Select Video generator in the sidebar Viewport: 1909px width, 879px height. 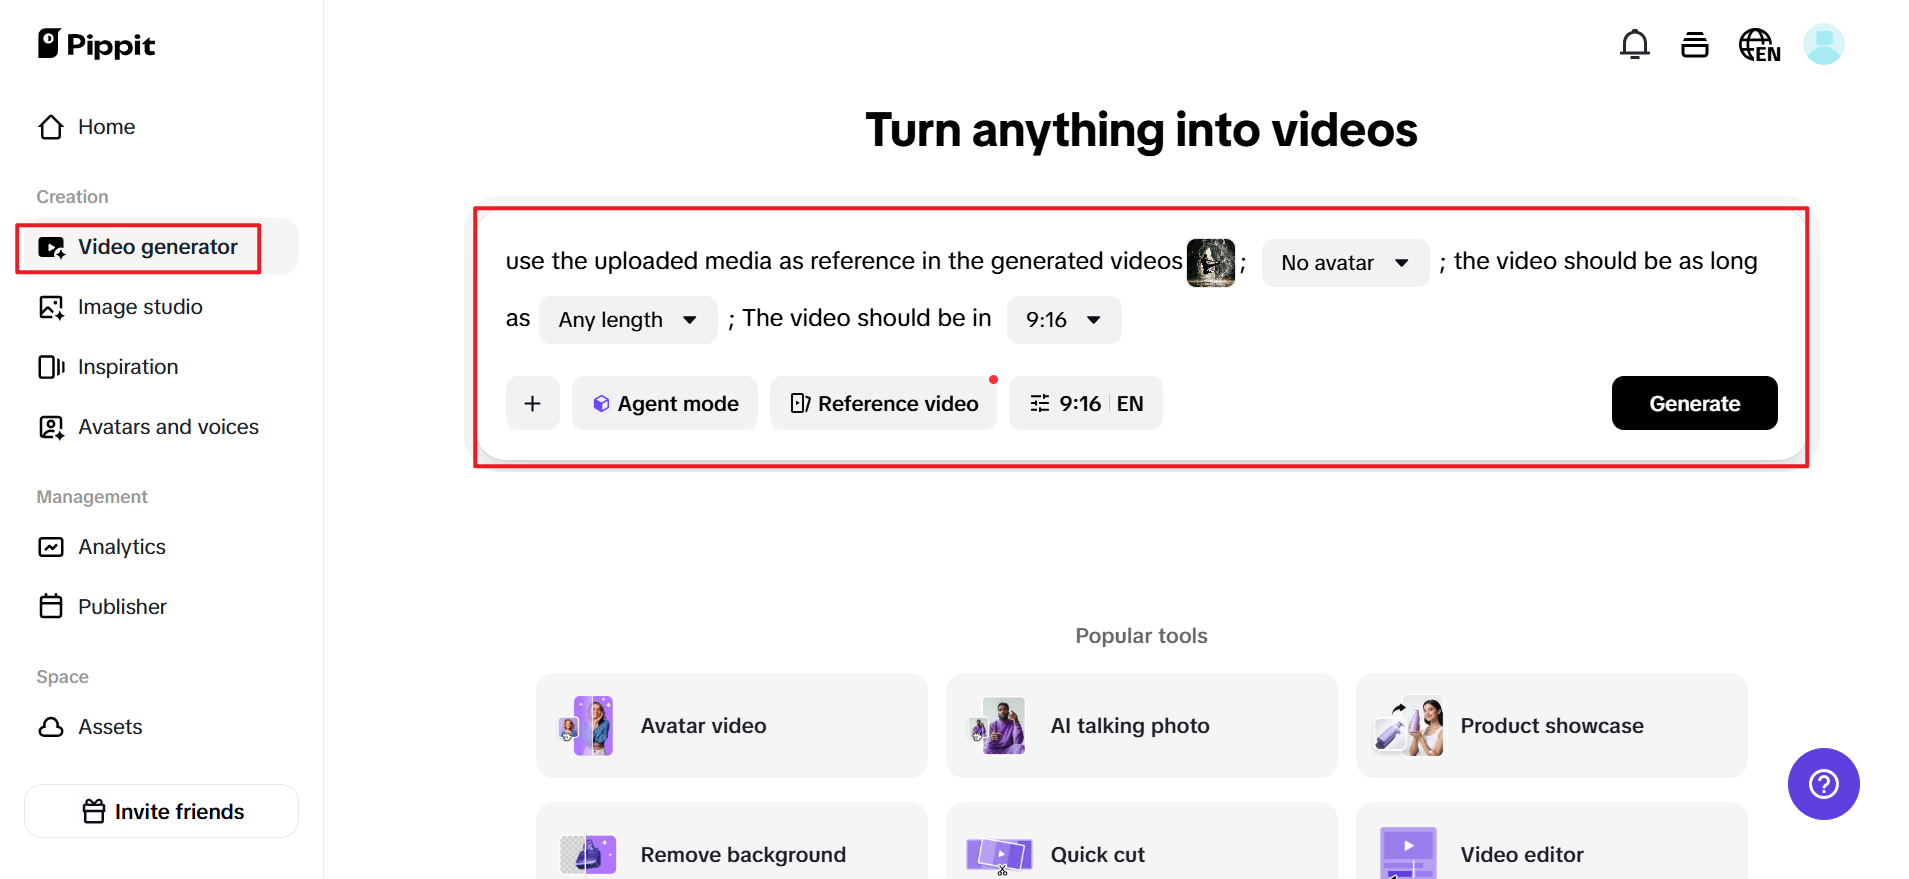(x=161, y=247)
